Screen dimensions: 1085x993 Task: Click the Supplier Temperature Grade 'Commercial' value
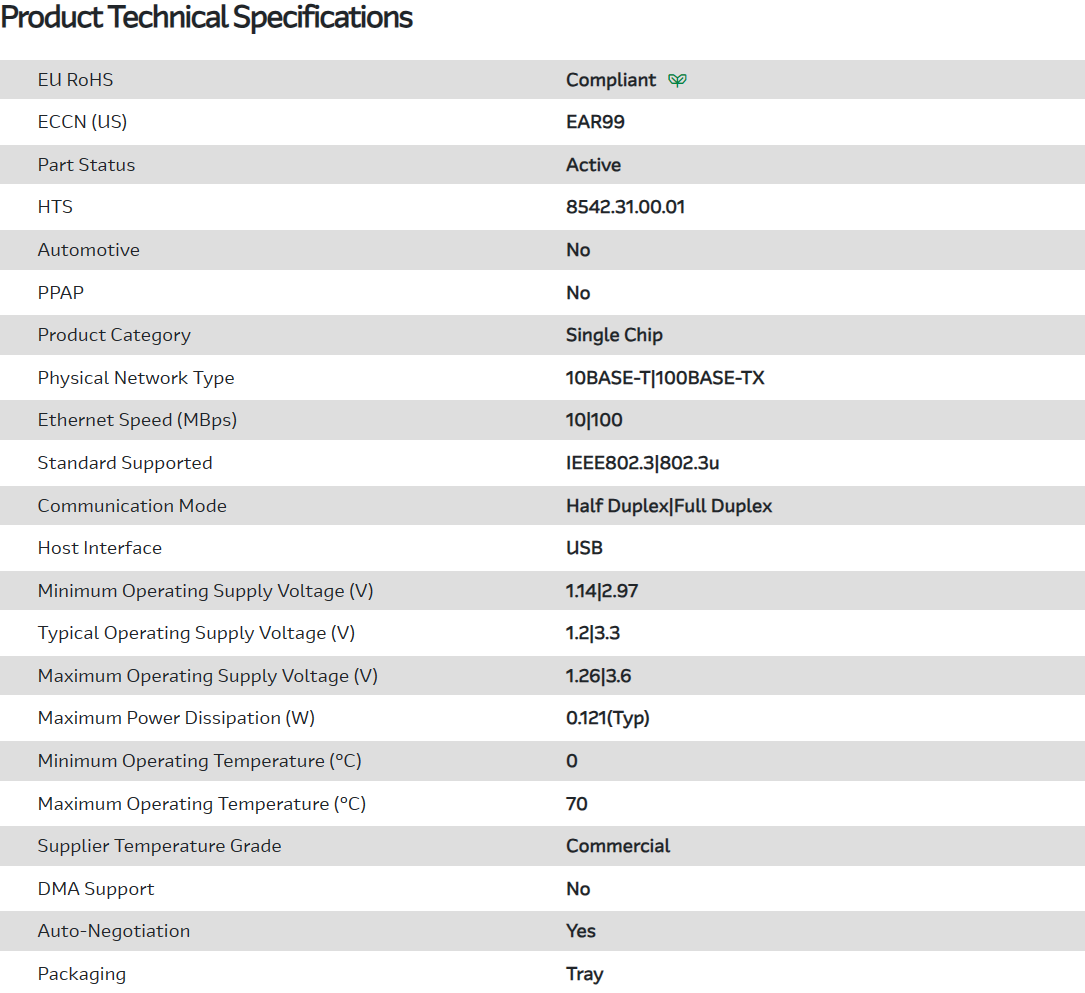(x=618, y=846)
